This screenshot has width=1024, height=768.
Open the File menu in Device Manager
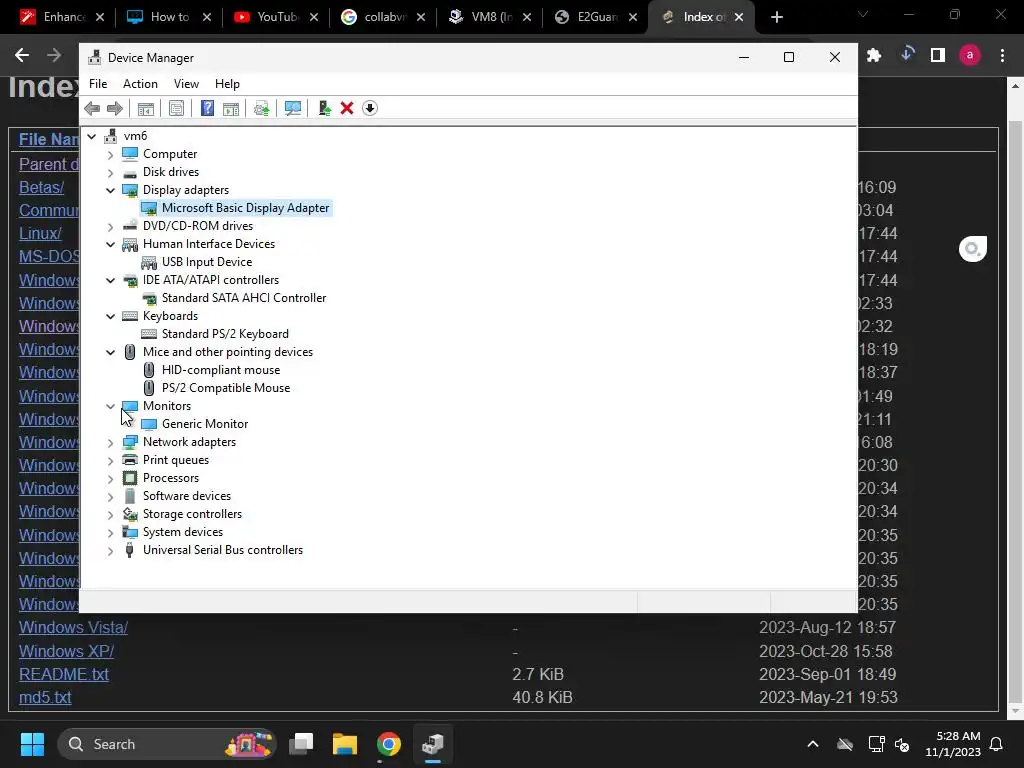[98, 84]
